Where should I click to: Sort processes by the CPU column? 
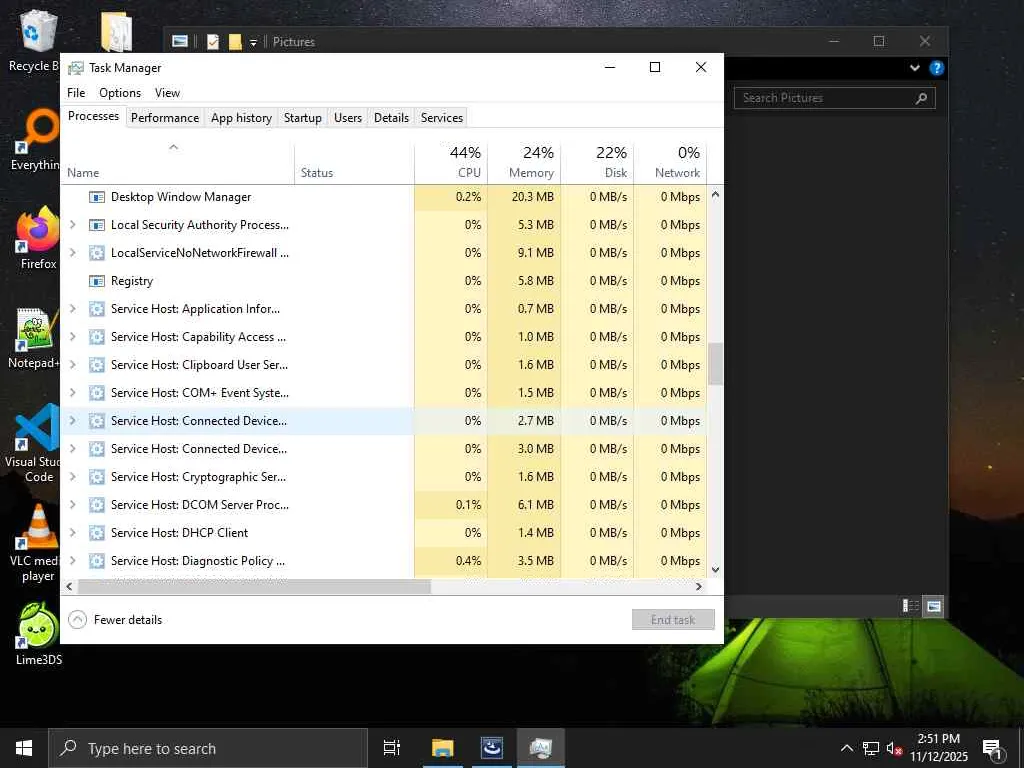pyautogui.click(x=451, y=162)
